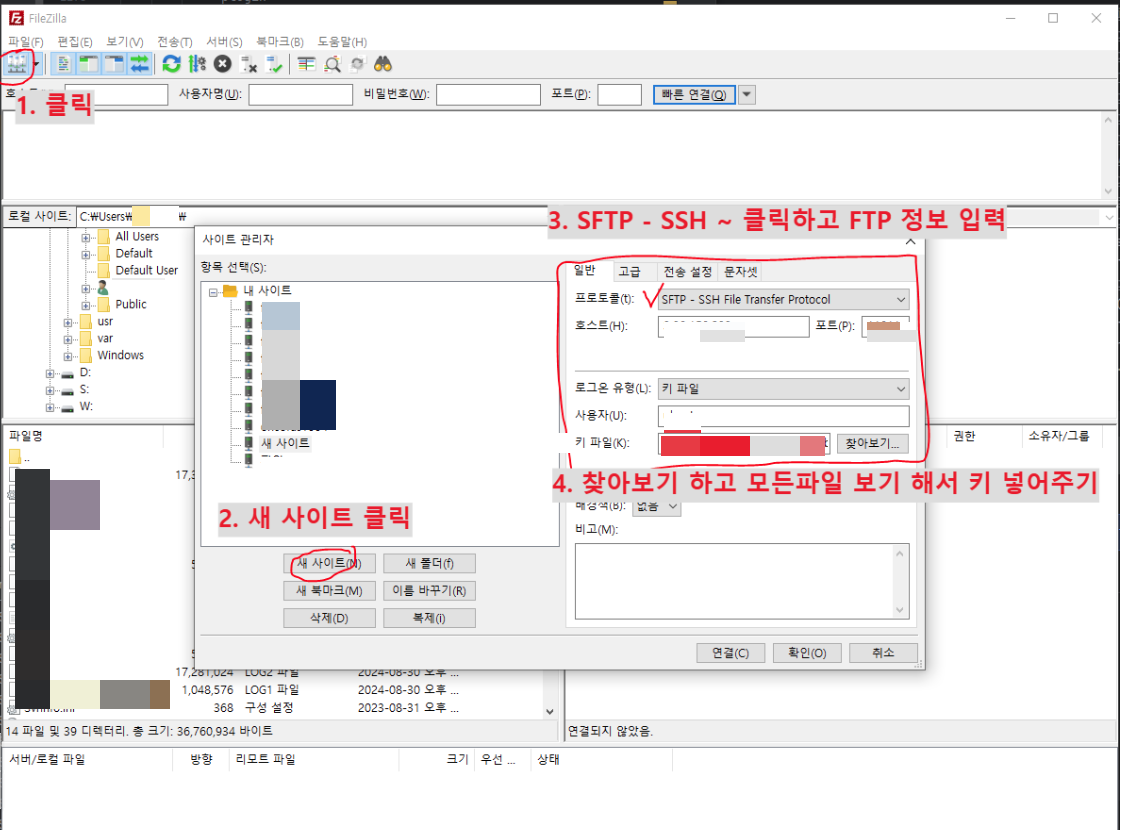Toggle transfer queue display icon
Screen dimensions: 1124x830
coord(140,65)
